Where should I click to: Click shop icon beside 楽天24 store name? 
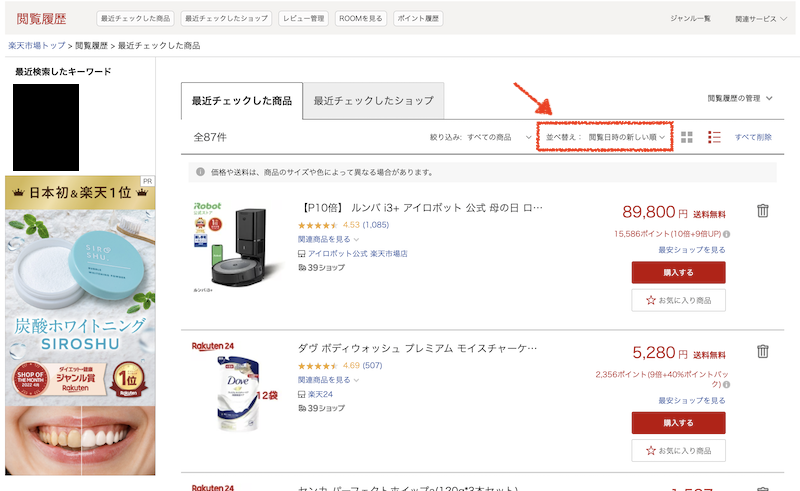(x=302, y=395)
